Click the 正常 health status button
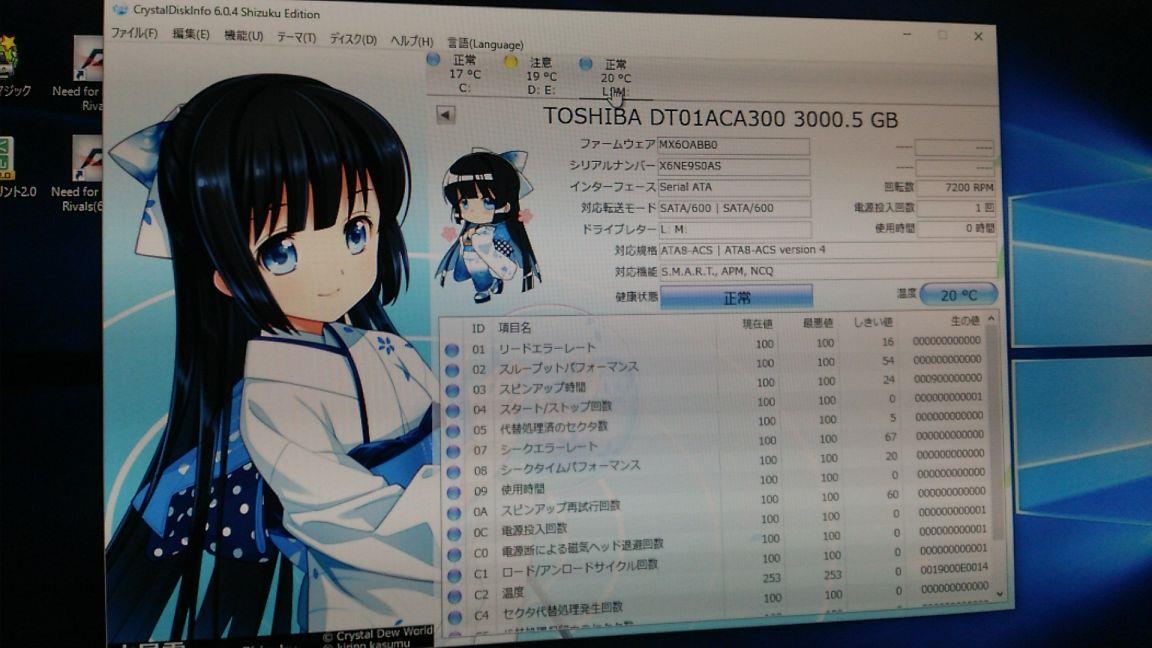Viewport: 1152px width, 648px height. 736,298
